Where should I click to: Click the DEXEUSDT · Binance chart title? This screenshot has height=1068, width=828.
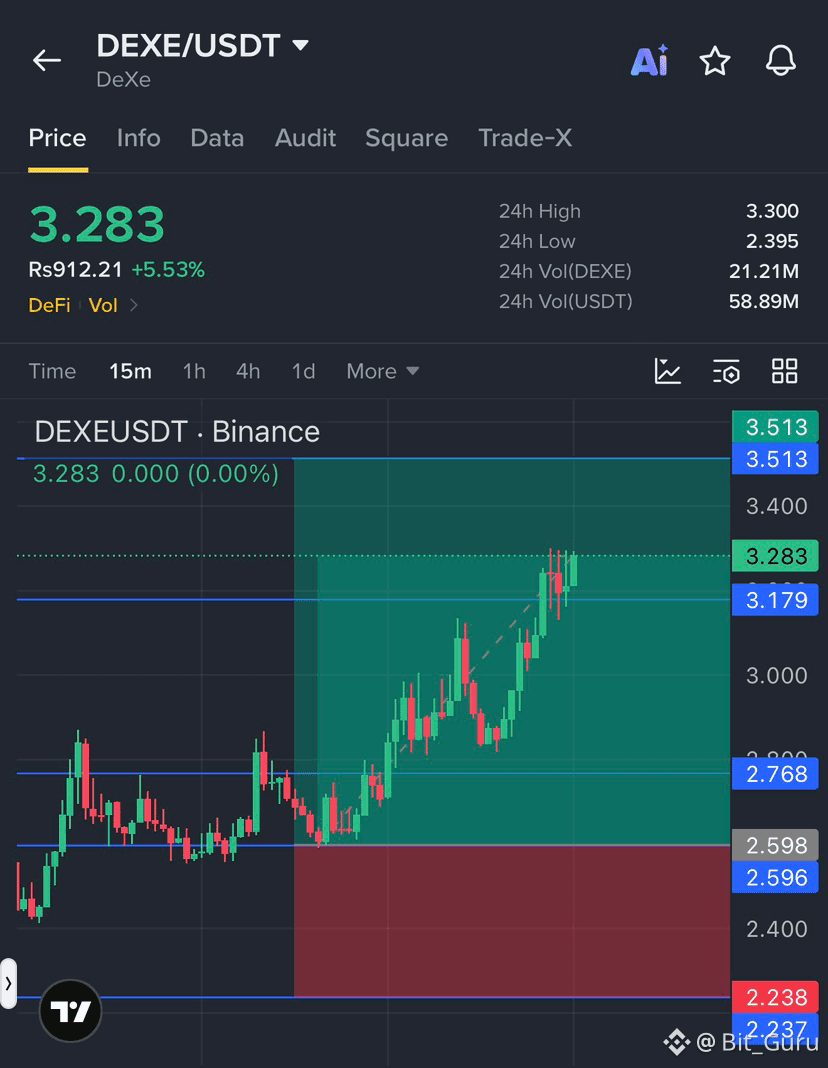pyautogui.click(x=177, y=432)
